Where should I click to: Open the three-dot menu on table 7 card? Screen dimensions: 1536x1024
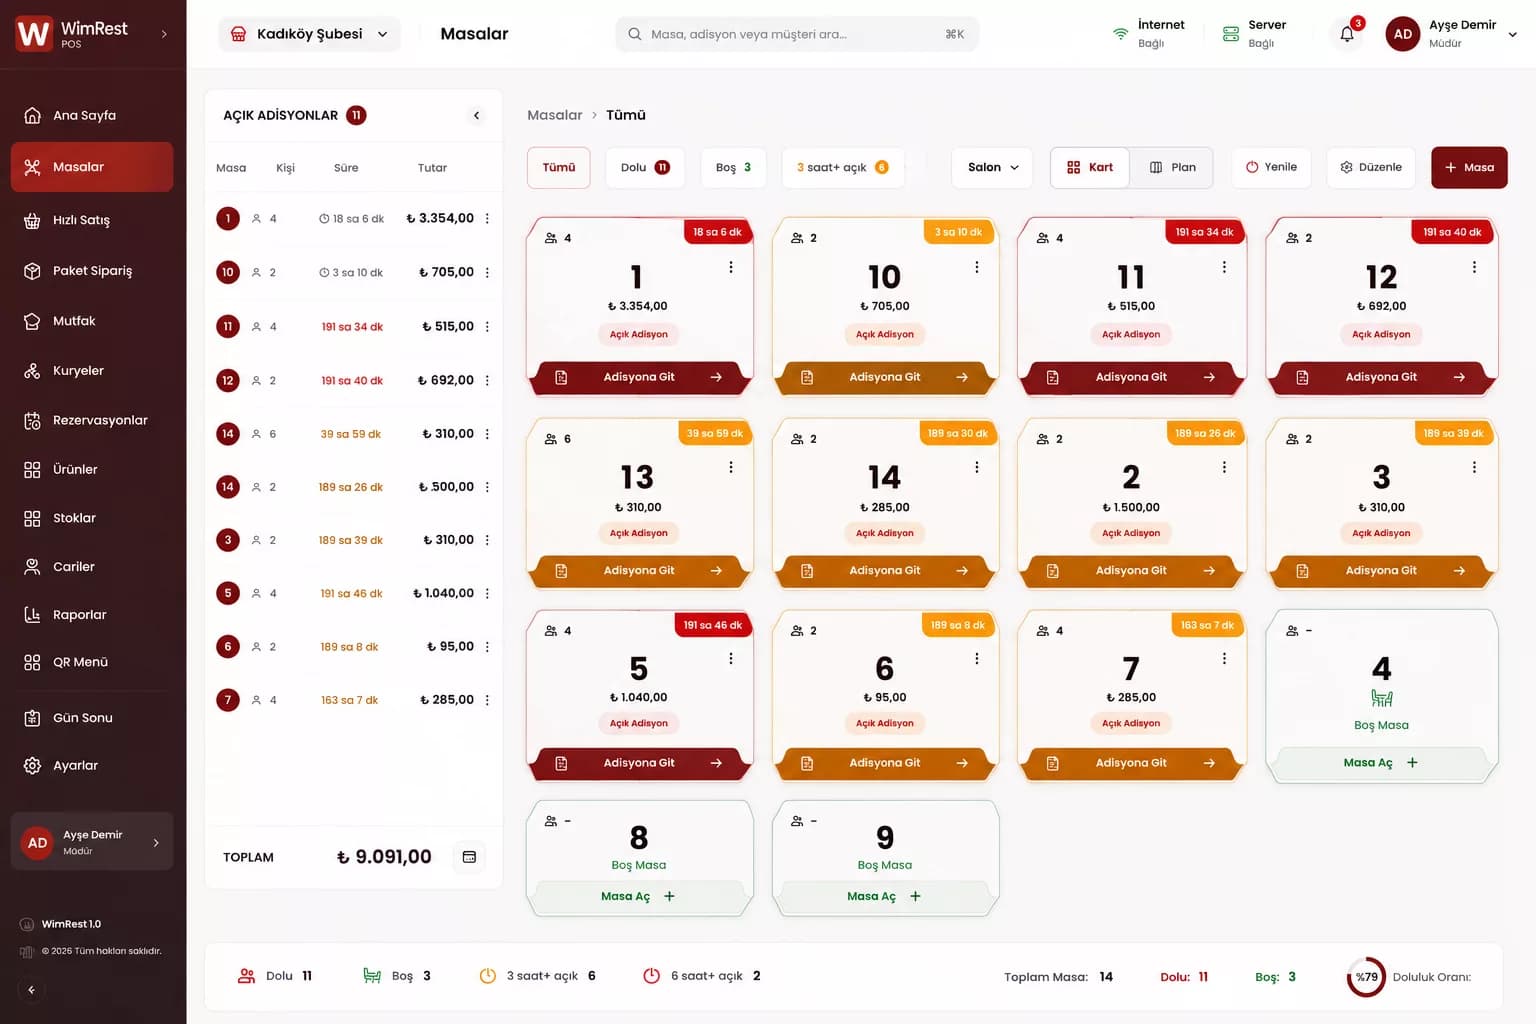pyautogui.click(x=1224, y=658)
